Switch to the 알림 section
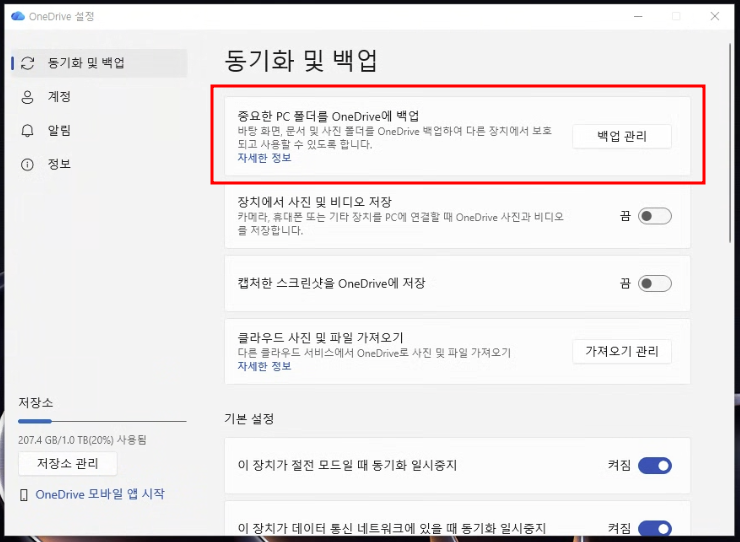Image resolution: width=740 pixels, height=542 pixels. pyautogui.click(x=99, y=131)
